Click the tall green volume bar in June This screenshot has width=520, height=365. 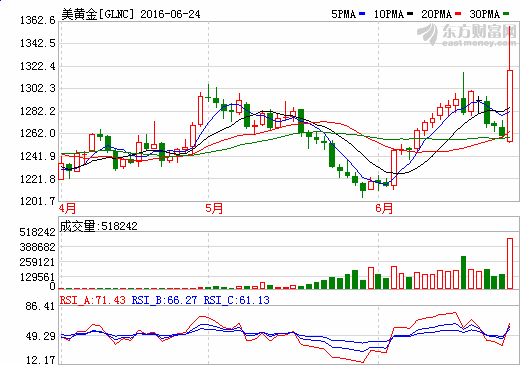click(x=463, y=272)
